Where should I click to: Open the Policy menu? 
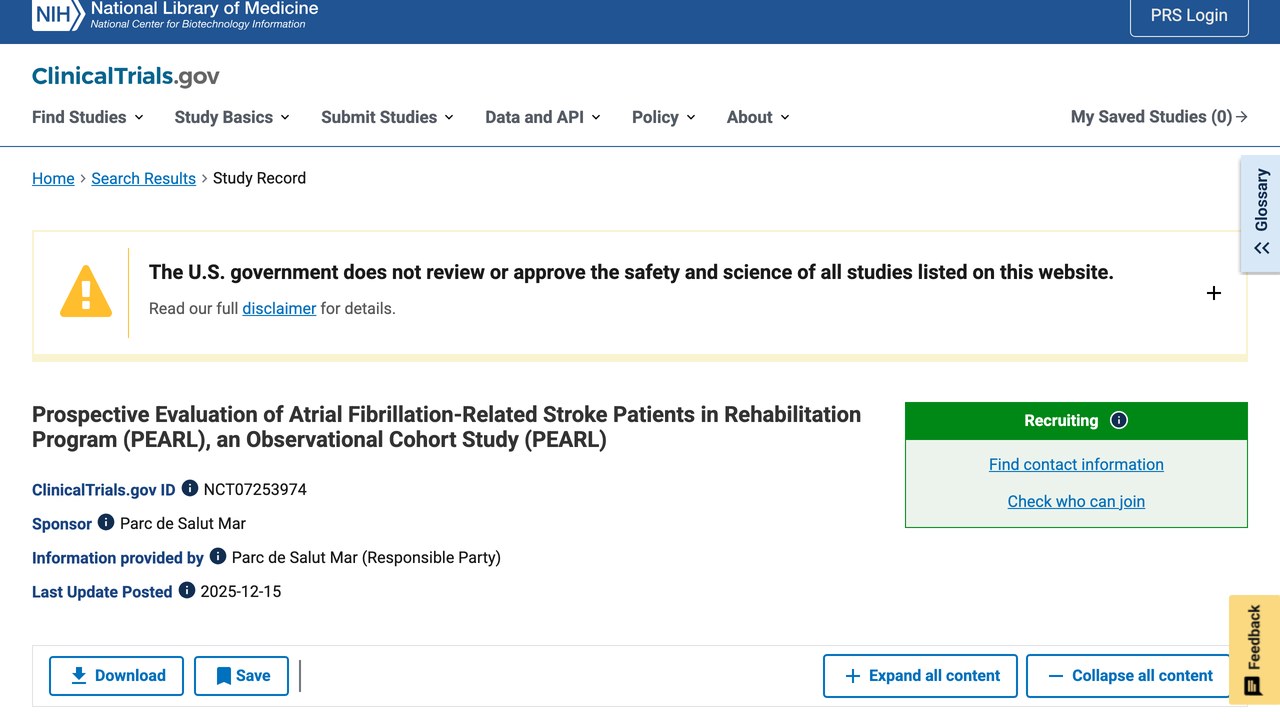click(664, 117)
